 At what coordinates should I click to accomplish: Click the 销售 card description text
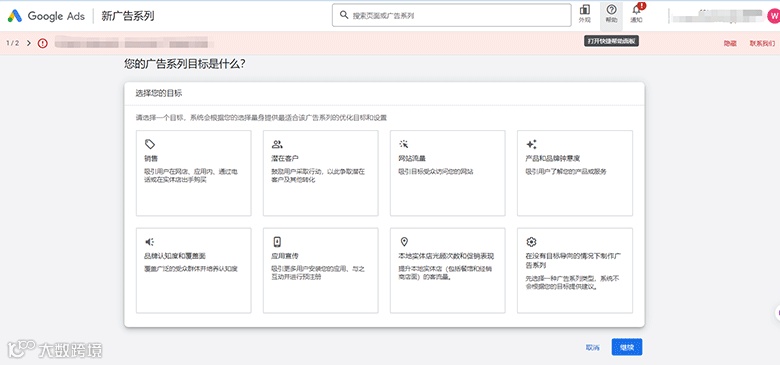191,176
